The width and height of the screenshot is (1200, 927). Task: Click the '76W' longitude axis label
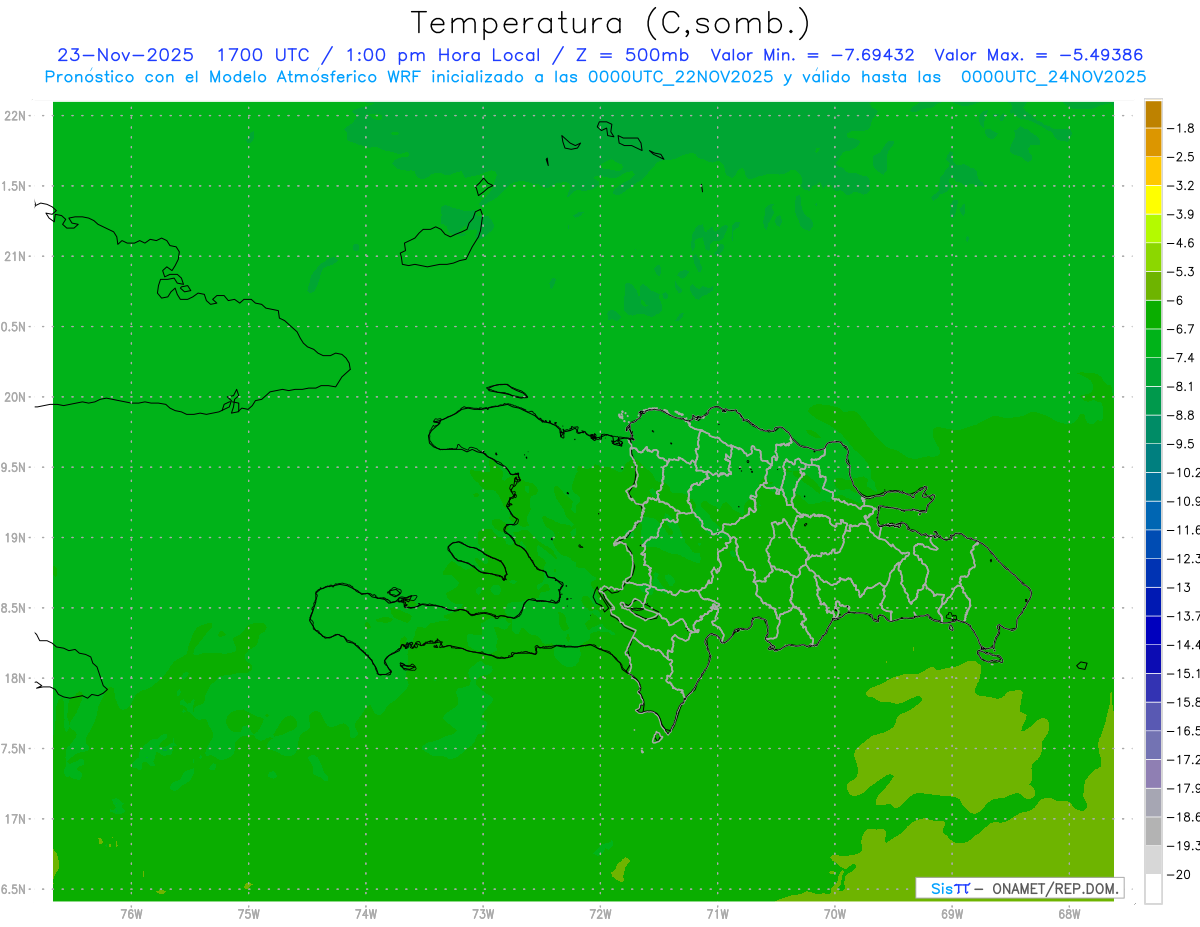click(131, 914)
